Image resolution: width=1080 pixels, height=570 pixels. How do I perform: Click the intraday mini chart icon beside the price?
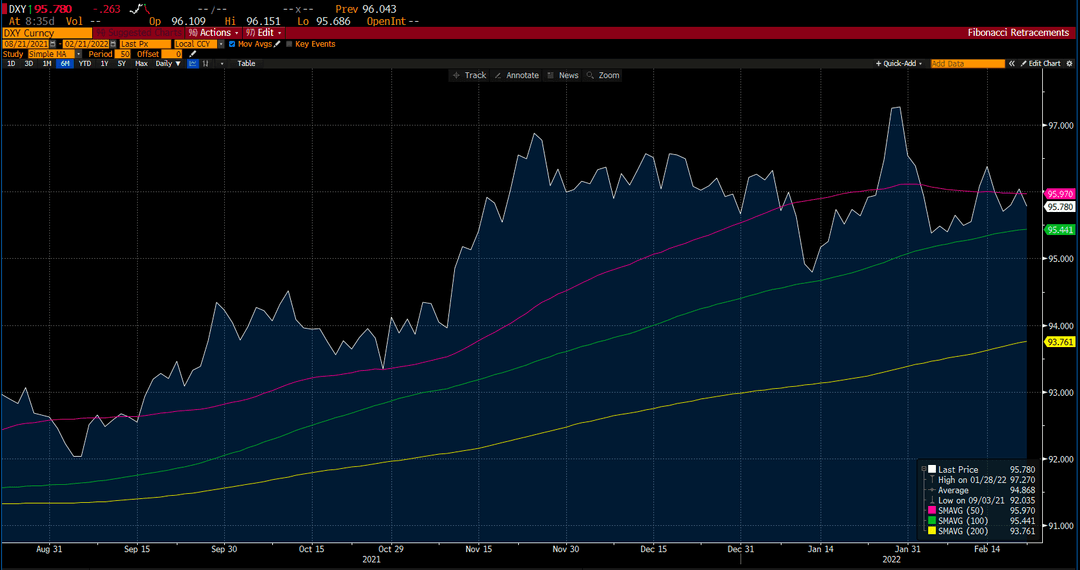tap(141, 9)
